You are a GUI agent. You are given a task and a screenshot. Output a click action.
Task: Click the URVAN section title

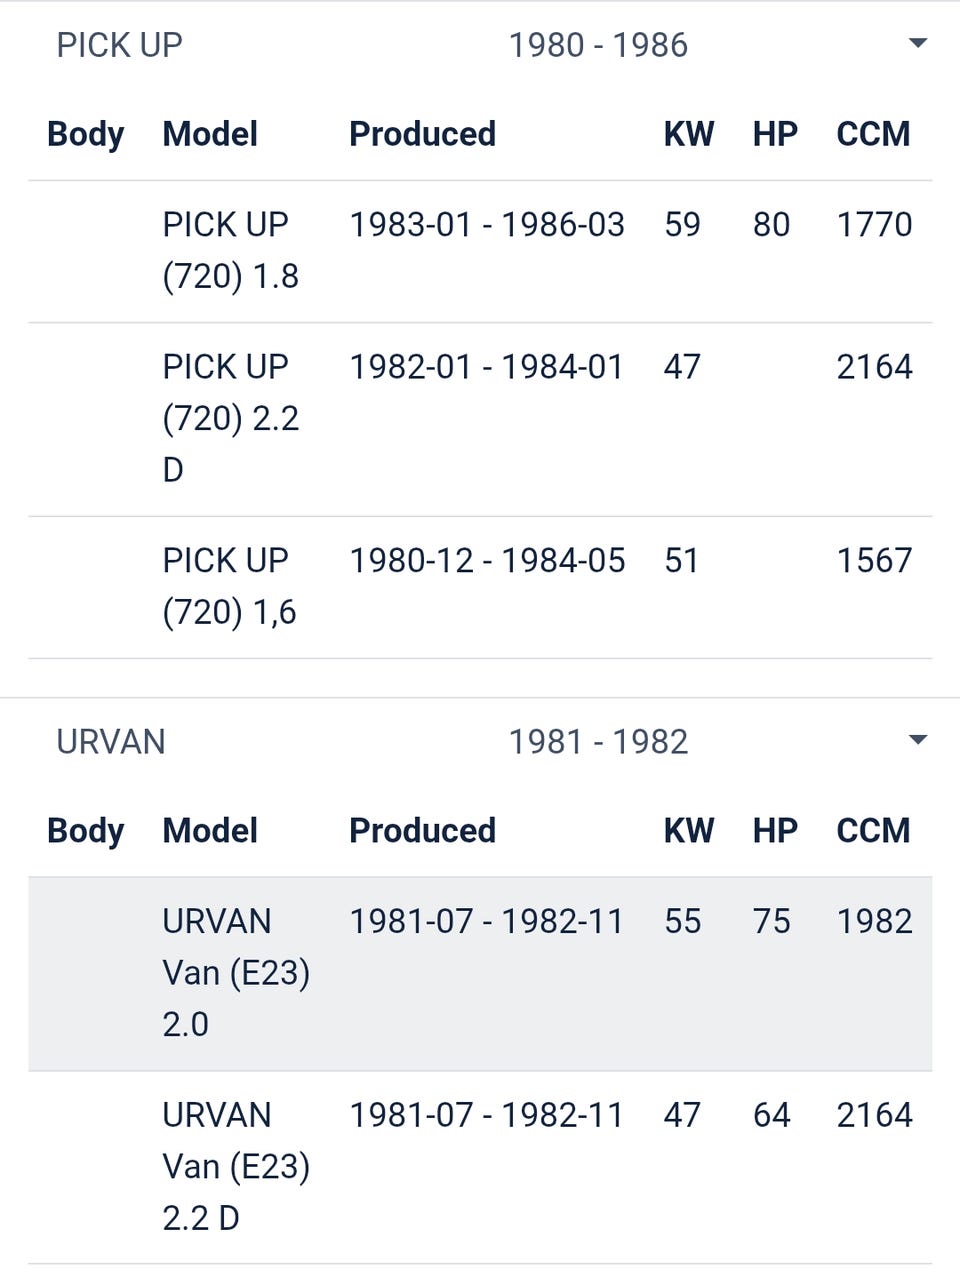pyautogui.click(x=111, y=742)
